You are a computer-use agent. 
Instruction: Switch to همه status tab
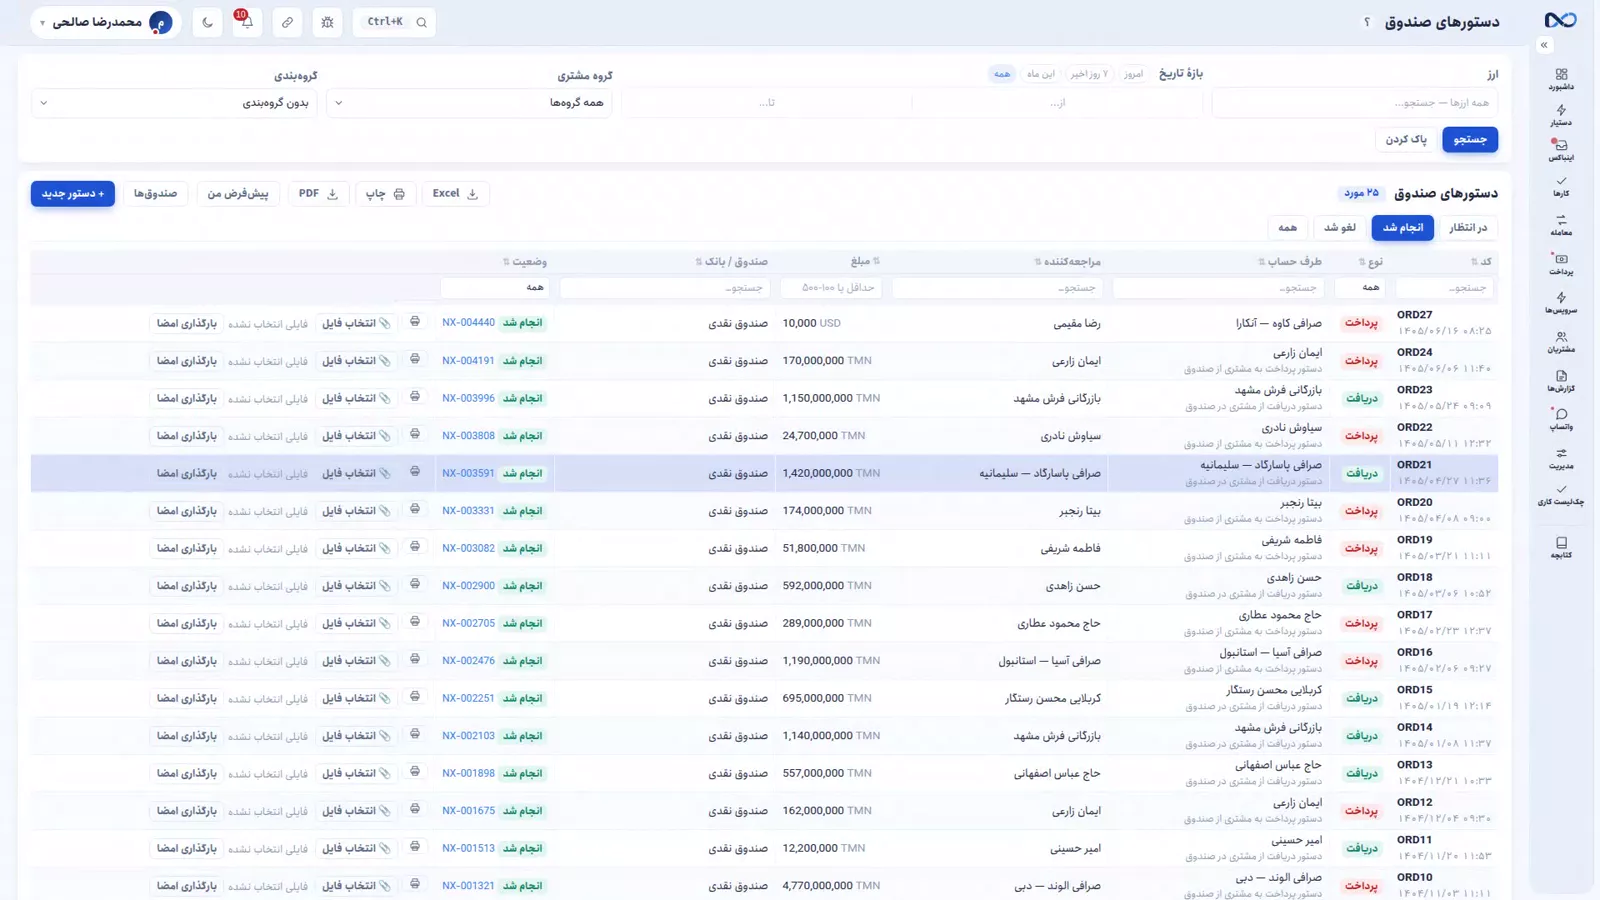[x=1287, y=228]
